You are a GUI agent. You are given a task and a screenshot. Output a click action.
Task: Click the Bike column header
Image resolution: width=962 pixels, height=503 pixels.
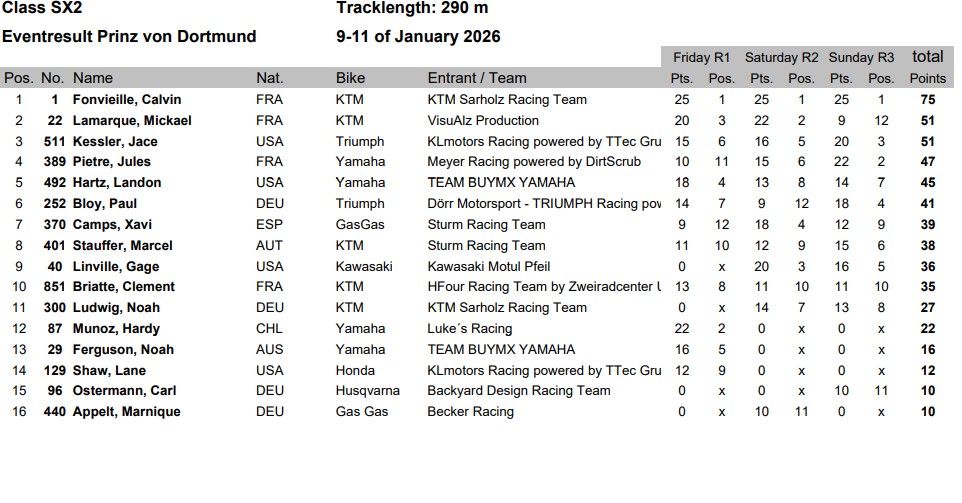(352, 78)
